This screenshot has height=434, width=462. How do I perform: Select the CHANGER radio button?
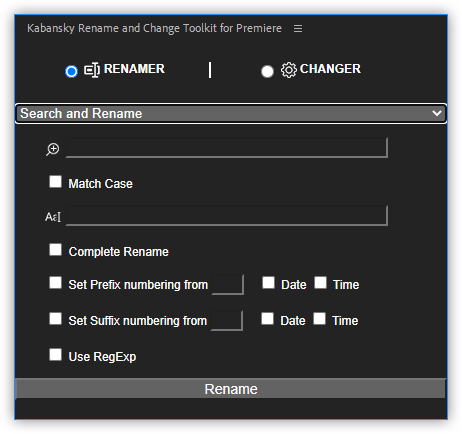(267, 71)
